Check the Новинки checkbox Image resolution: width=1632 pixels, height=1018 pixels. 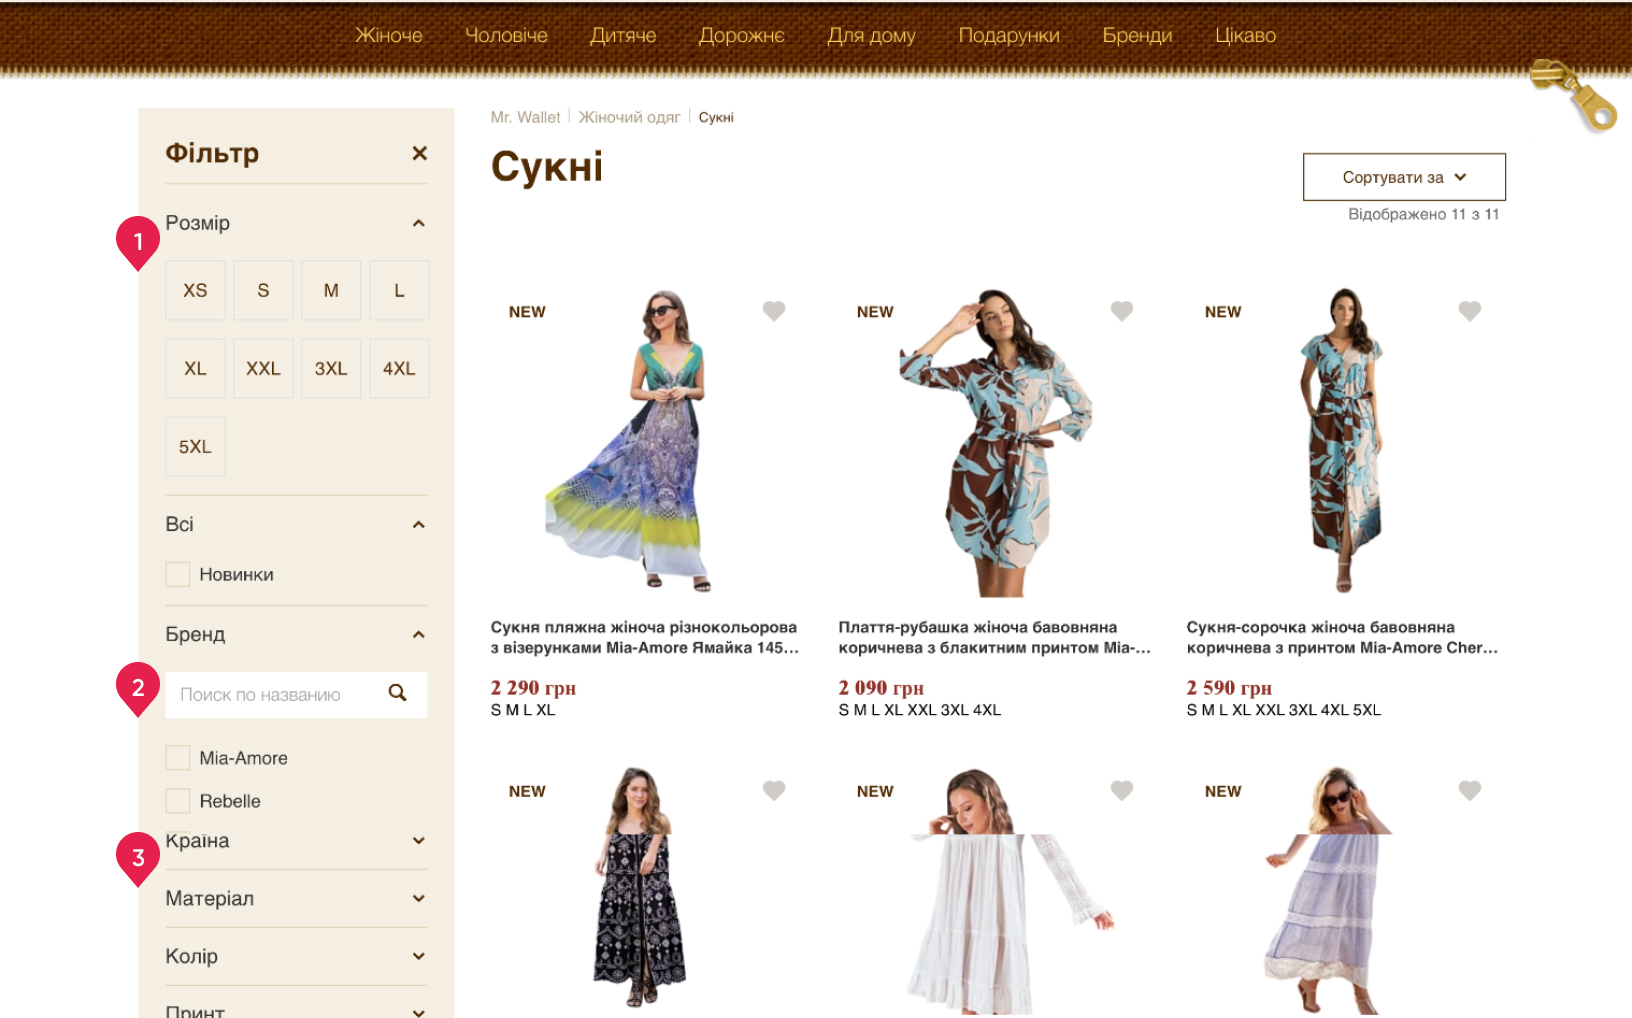coord(178,574)
